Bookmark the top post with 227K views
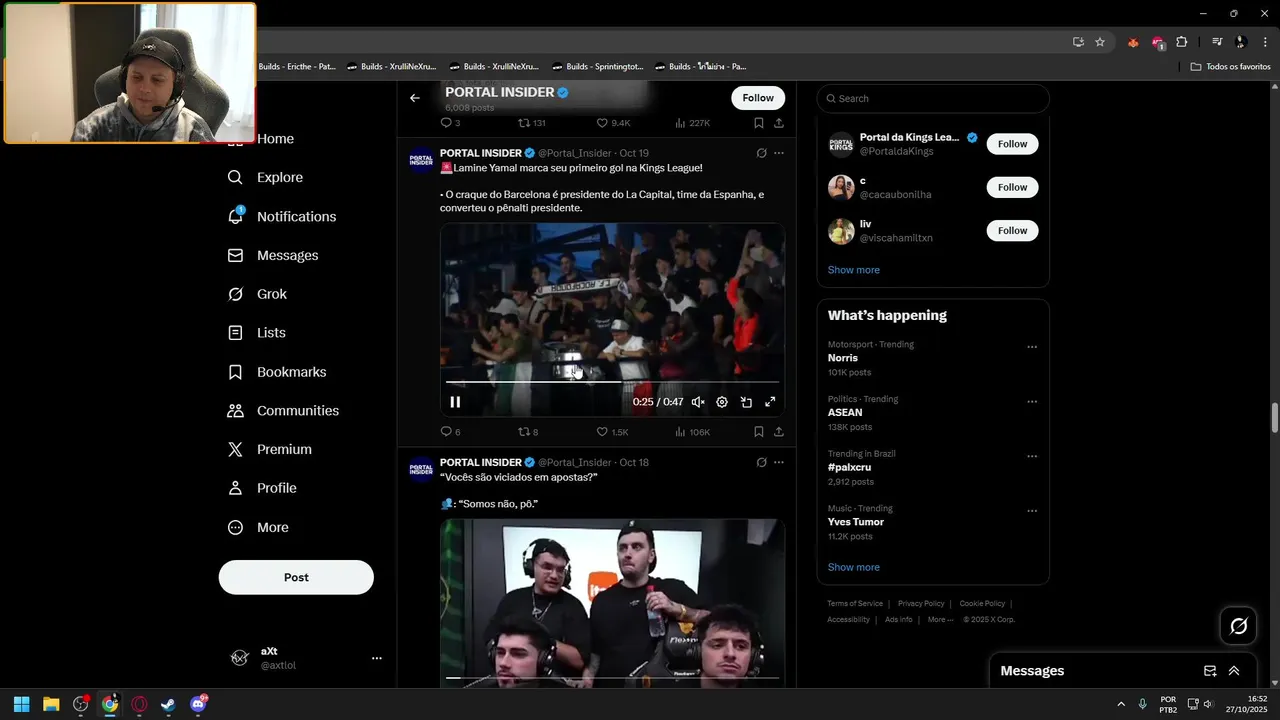 759,123
